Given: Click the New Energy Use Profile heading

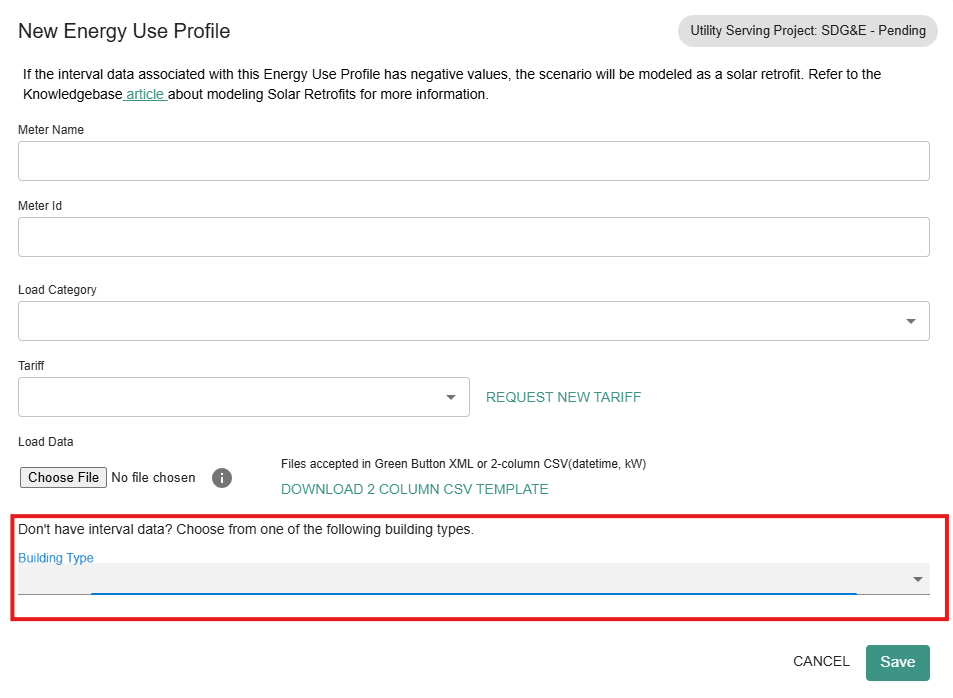Looking at the screenshot, I should click(x=124, y=31).
